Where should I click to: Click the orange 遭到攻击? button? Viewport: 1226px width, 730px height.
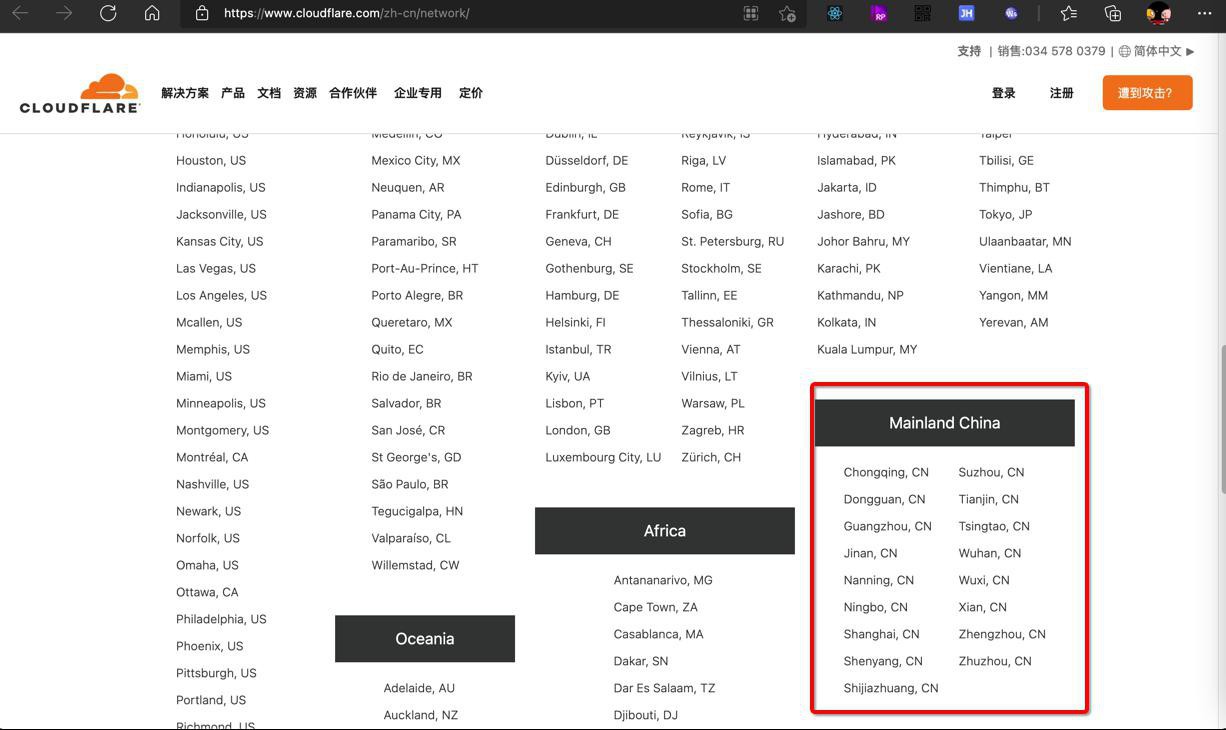pyautogui.click(x=1147, y=93)
